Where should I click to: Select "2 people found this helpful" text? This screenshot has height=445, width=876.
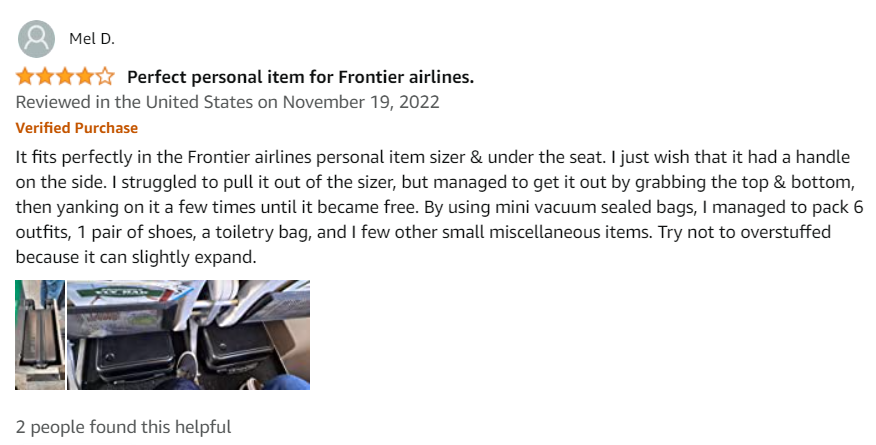click(x=123, y=427)
